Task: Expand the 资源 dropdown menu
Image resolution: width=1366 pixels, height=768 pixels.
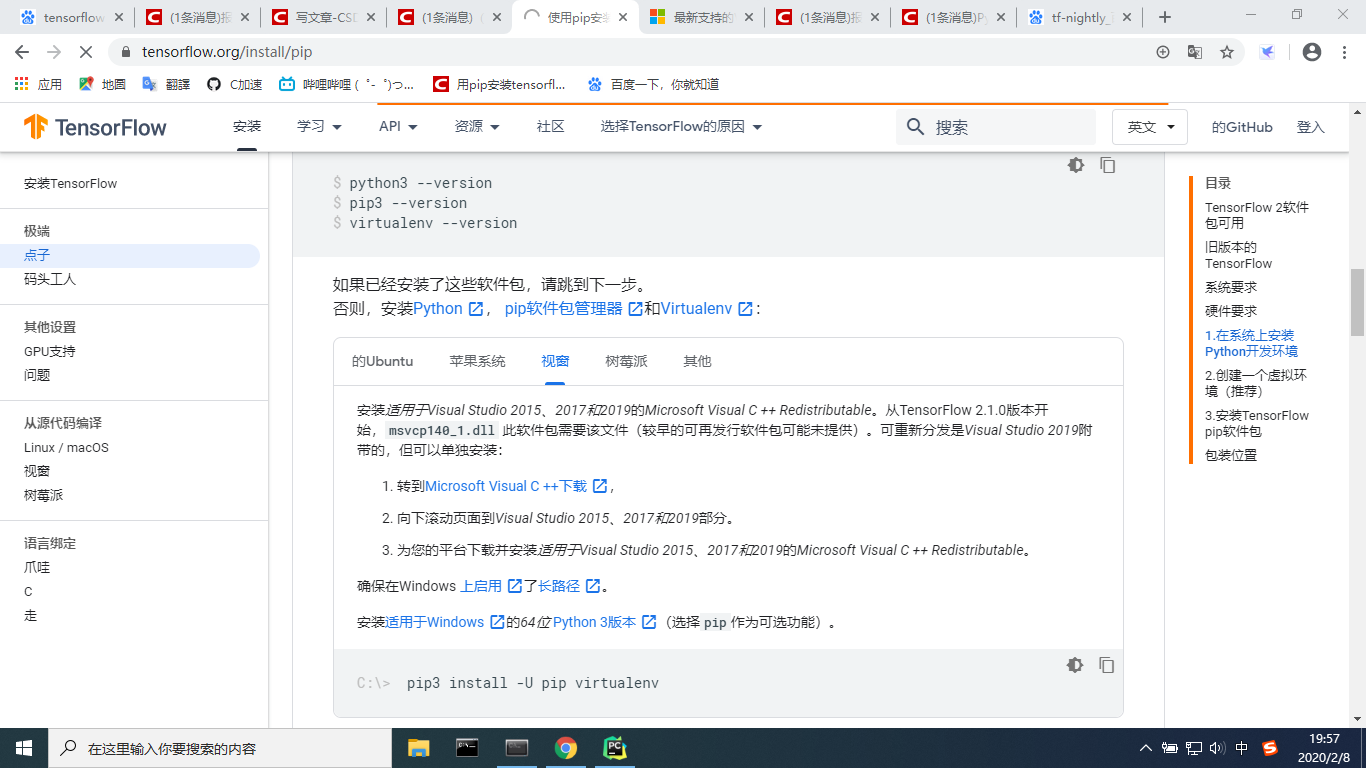Action: (x=478, y=127)
